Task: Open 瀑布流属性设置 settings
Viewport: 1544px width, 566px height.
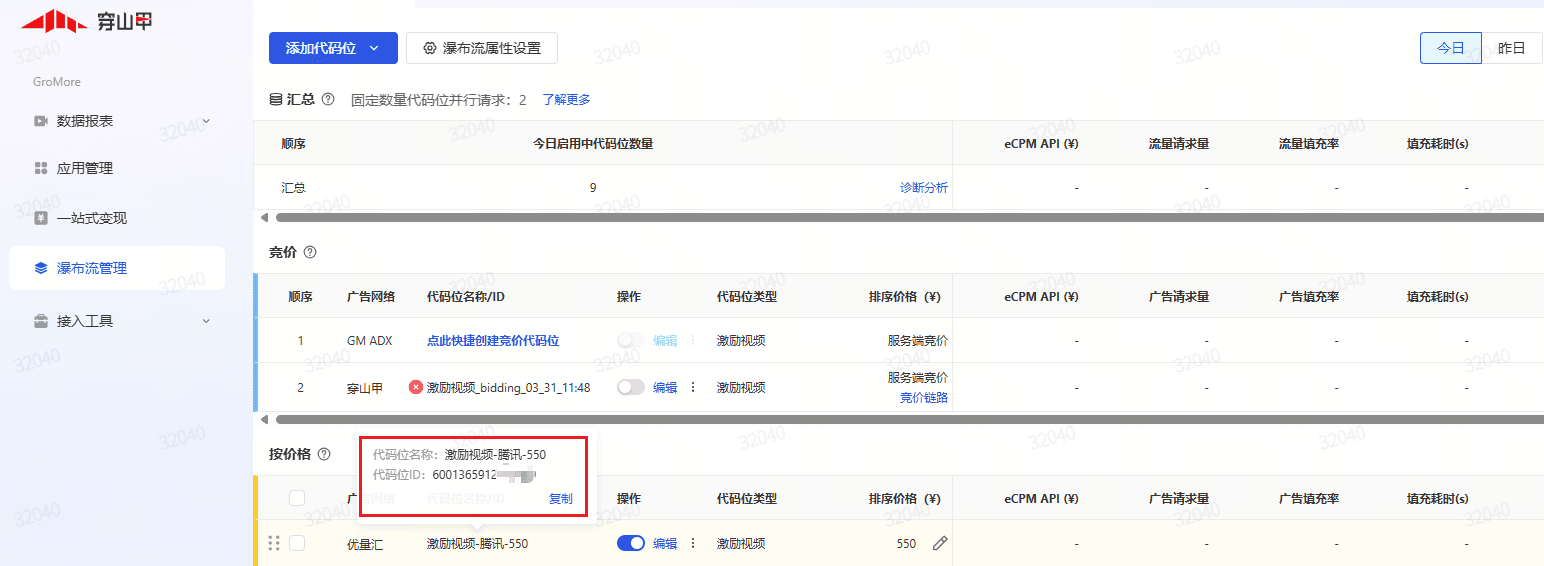Action: point(482,48)
